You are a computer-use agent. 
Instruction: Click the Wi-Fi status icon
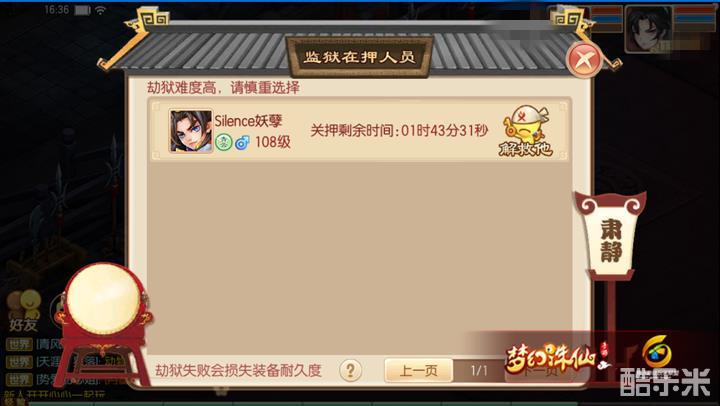(101, 10)
